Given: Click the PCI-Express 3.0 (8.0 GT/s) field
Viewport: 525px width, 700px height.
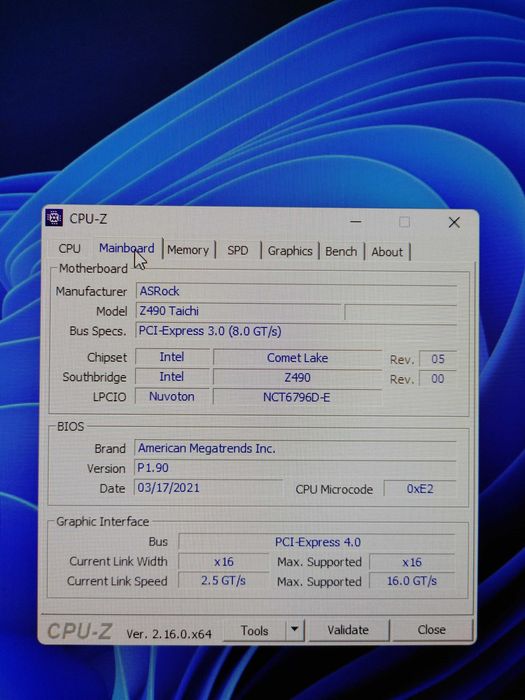Looking at the screenshot, I should tap(296, 331).
